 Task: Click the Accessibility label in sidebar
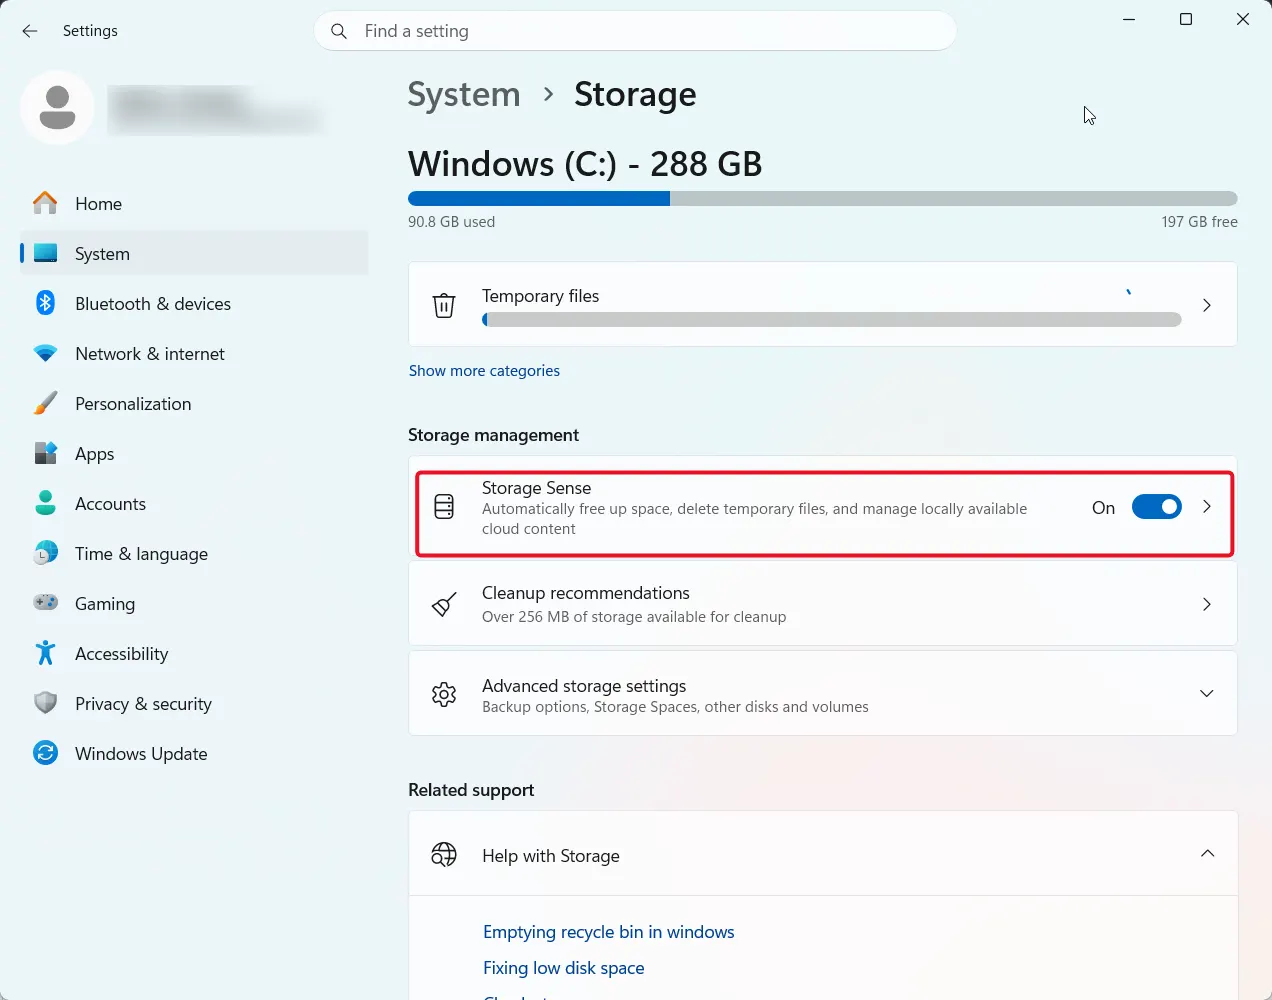121,654
